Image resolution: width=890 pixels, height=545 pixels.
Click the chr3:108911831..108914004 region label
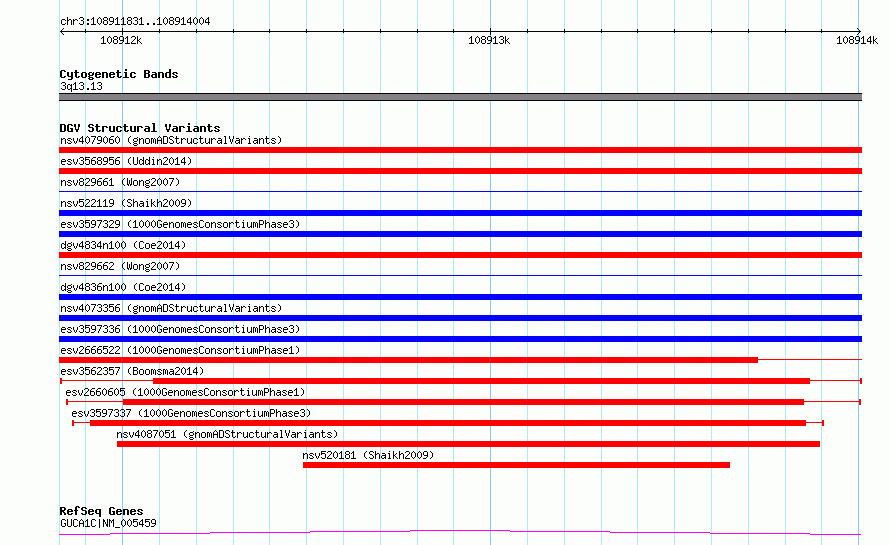(135, 22)
